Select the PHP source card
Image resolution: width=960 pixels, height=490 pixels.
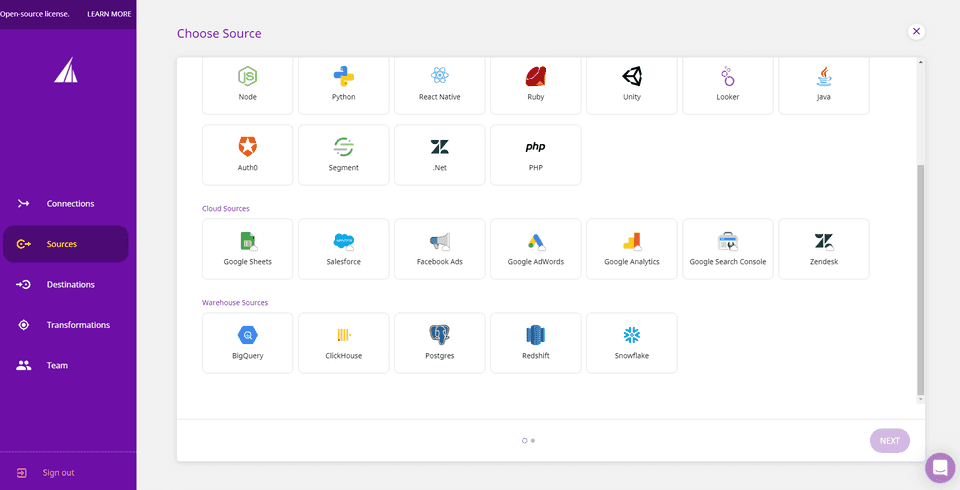point(536,155)
